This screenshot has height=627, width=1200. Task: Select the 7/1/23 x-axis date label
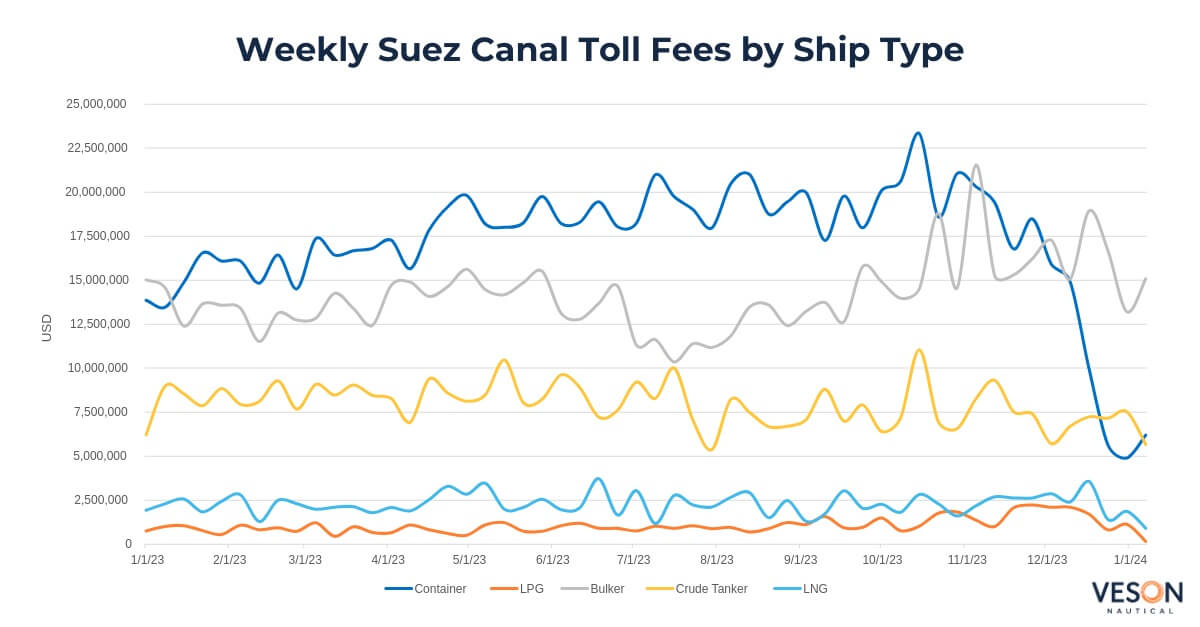click(633, 561)
